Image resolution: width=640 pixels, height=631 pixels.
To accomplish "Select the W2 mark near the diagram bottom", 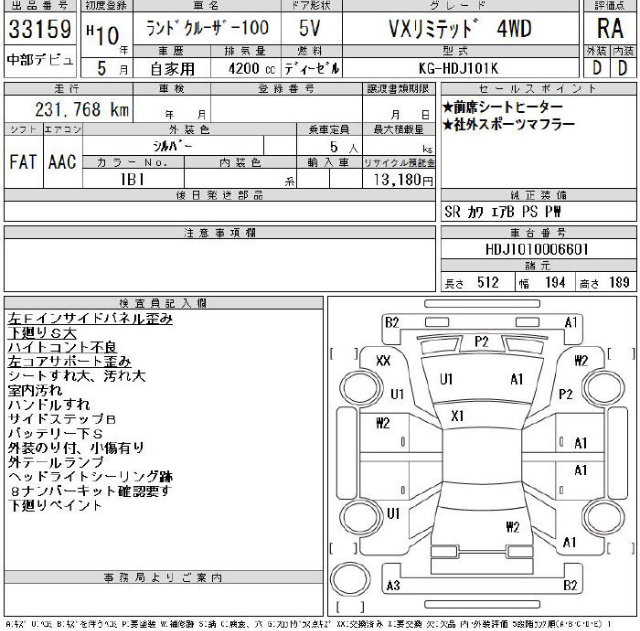I will tap(513, 527).
